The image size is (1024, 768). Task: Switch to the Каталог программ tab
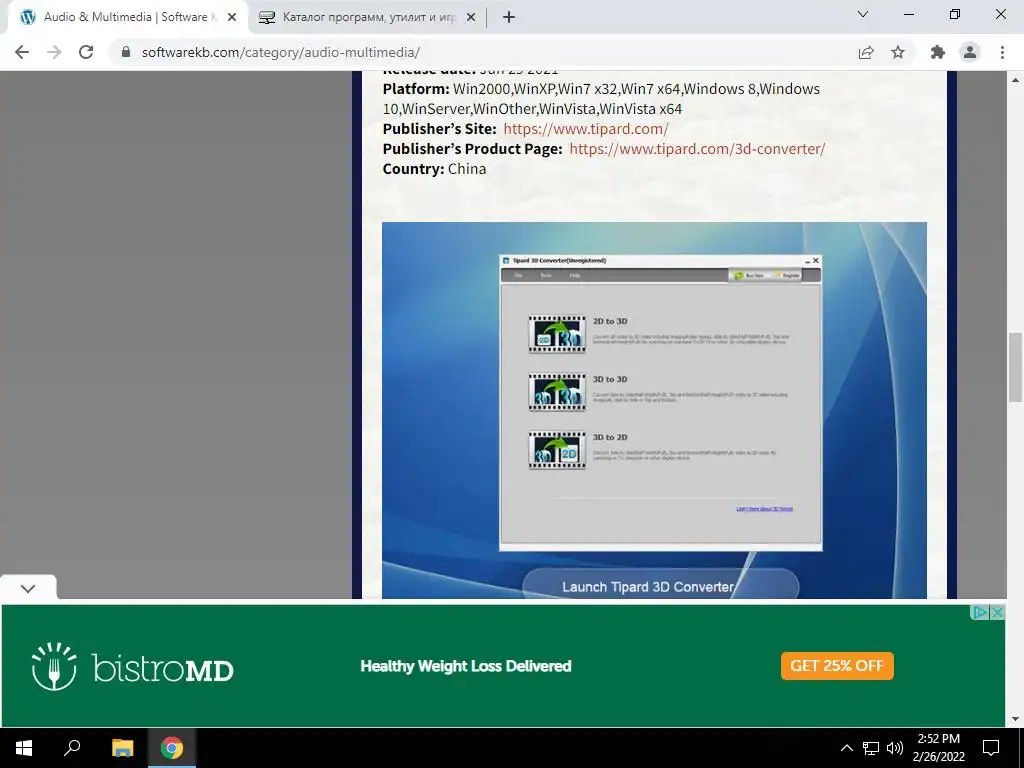369,18
